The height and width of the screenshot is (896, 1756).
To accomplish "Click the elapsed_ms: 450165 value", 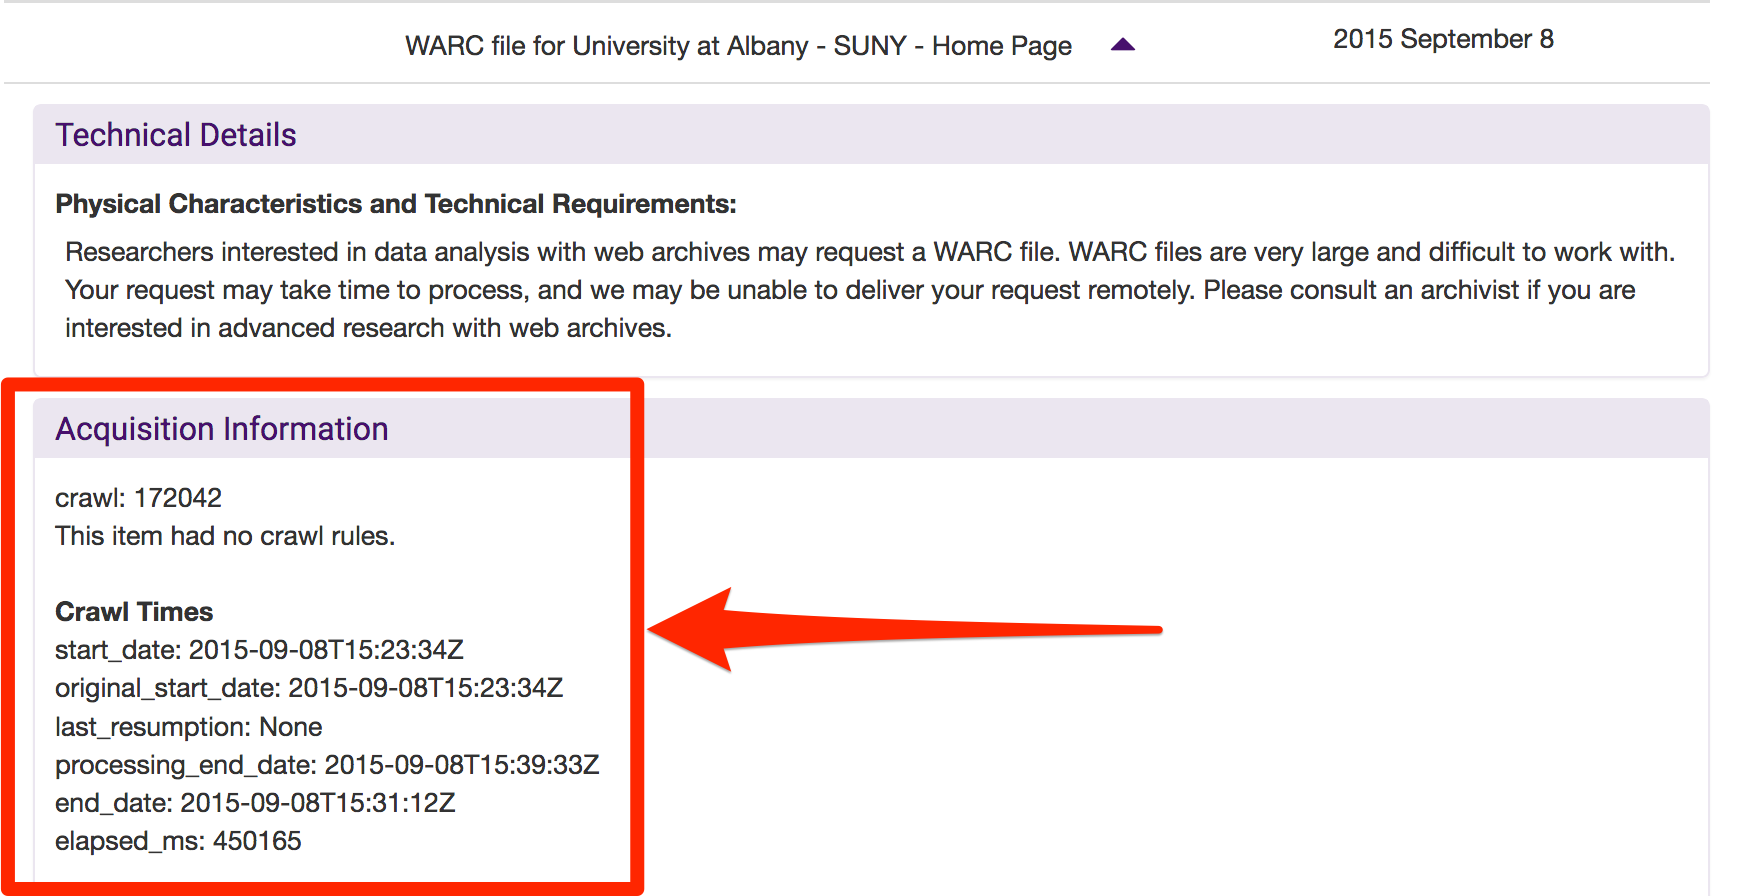I will tap(178, 841).
